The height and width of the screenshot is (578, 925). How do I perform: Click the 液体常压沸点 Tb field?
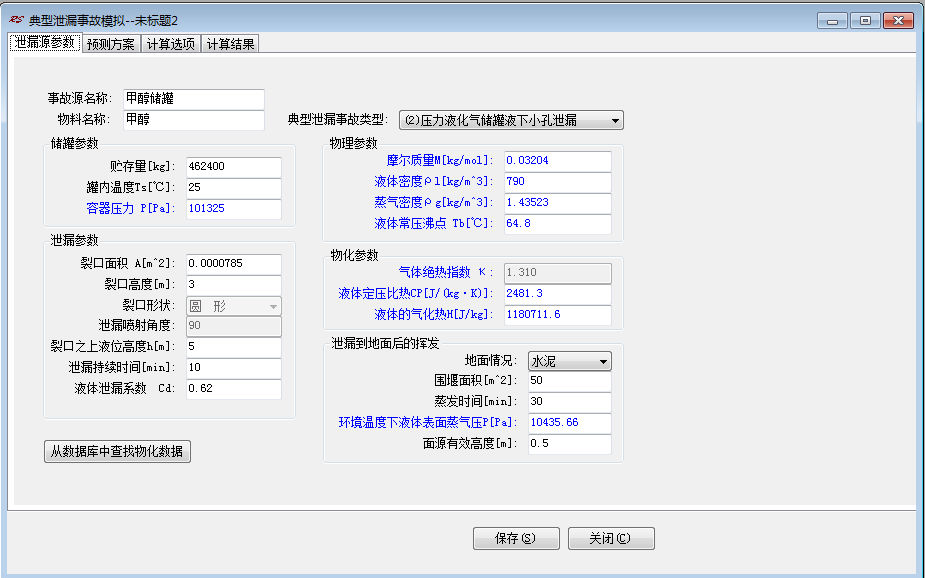pyautogui.click(x=557, y=224)
